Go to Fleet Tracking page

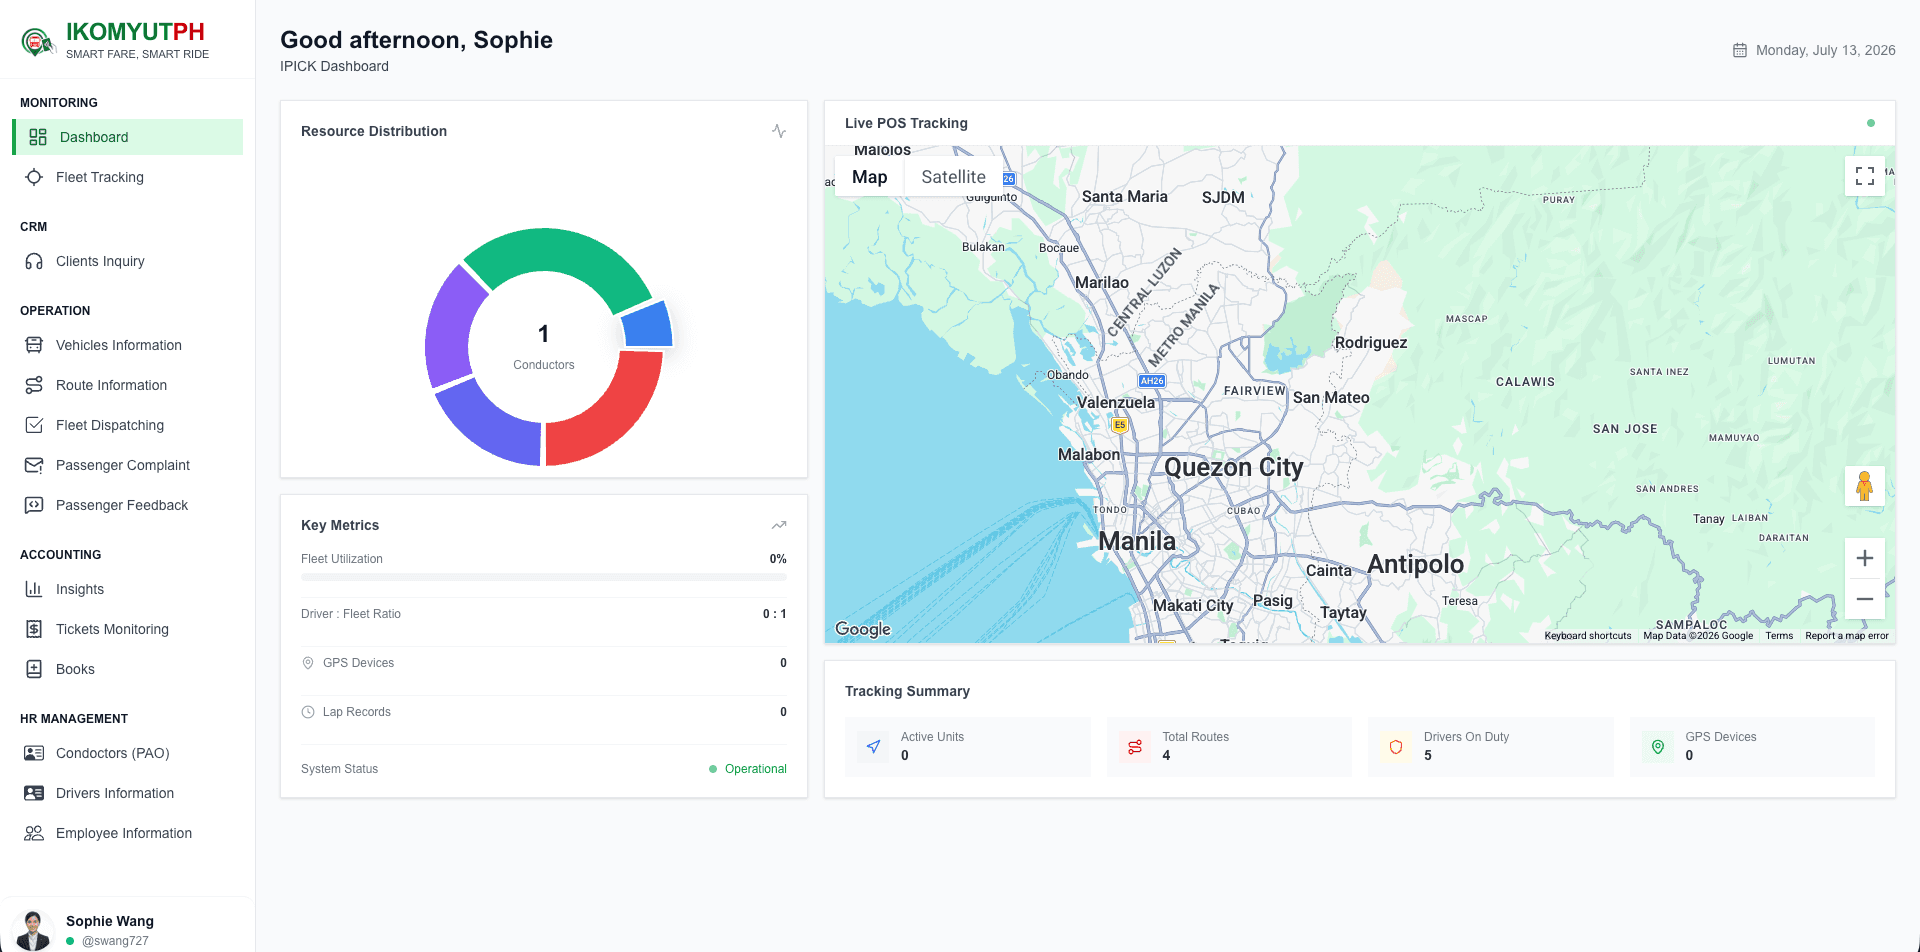click(x=127, y=177)
